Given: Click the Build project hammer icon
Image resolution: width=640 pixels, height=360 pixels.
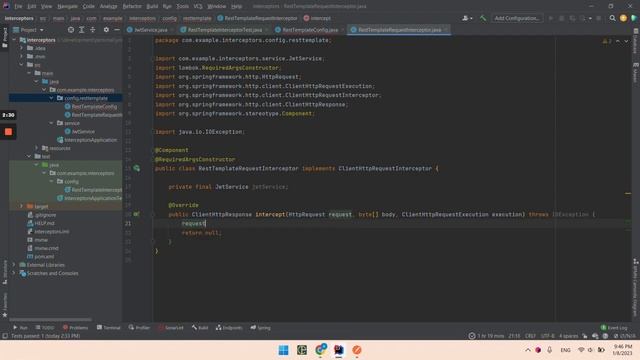Looking at the screenshot, I should pos(483,18).
